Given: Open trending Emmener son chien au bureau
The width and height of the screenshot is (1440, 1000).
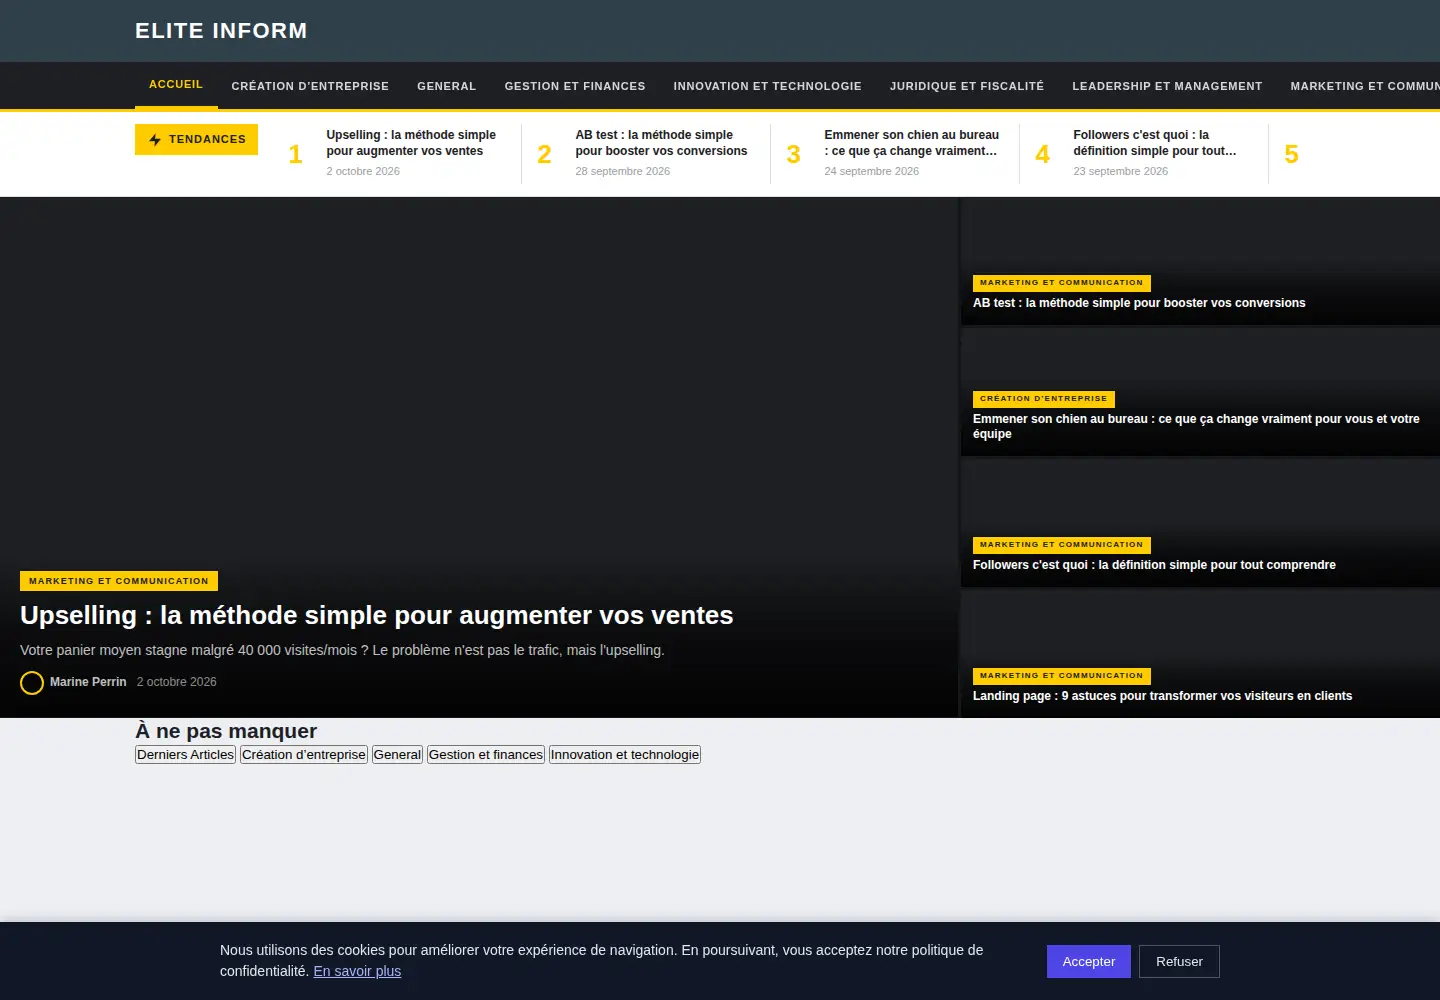Looking at the screenshot, I should pyautogui.click(x=911, y=143).
